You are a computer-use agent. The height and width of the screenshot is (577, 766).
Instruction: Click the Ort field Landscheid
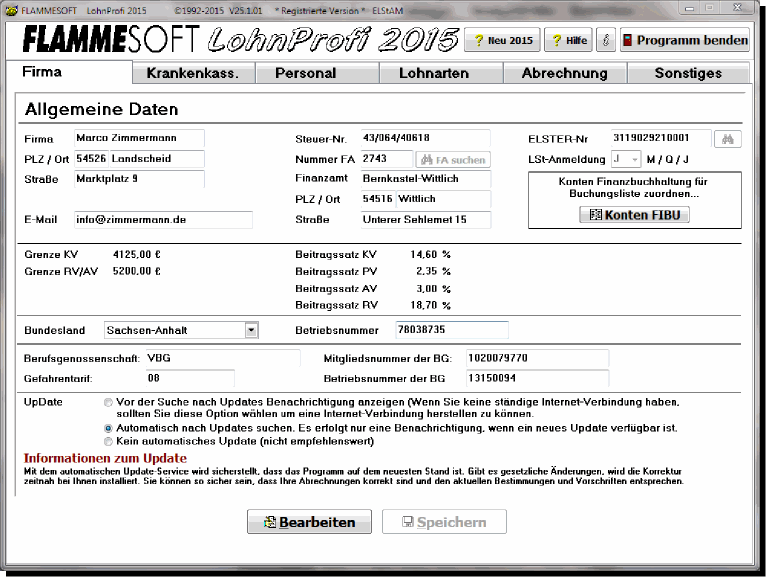pyautogui.click(x=157, y=159)
